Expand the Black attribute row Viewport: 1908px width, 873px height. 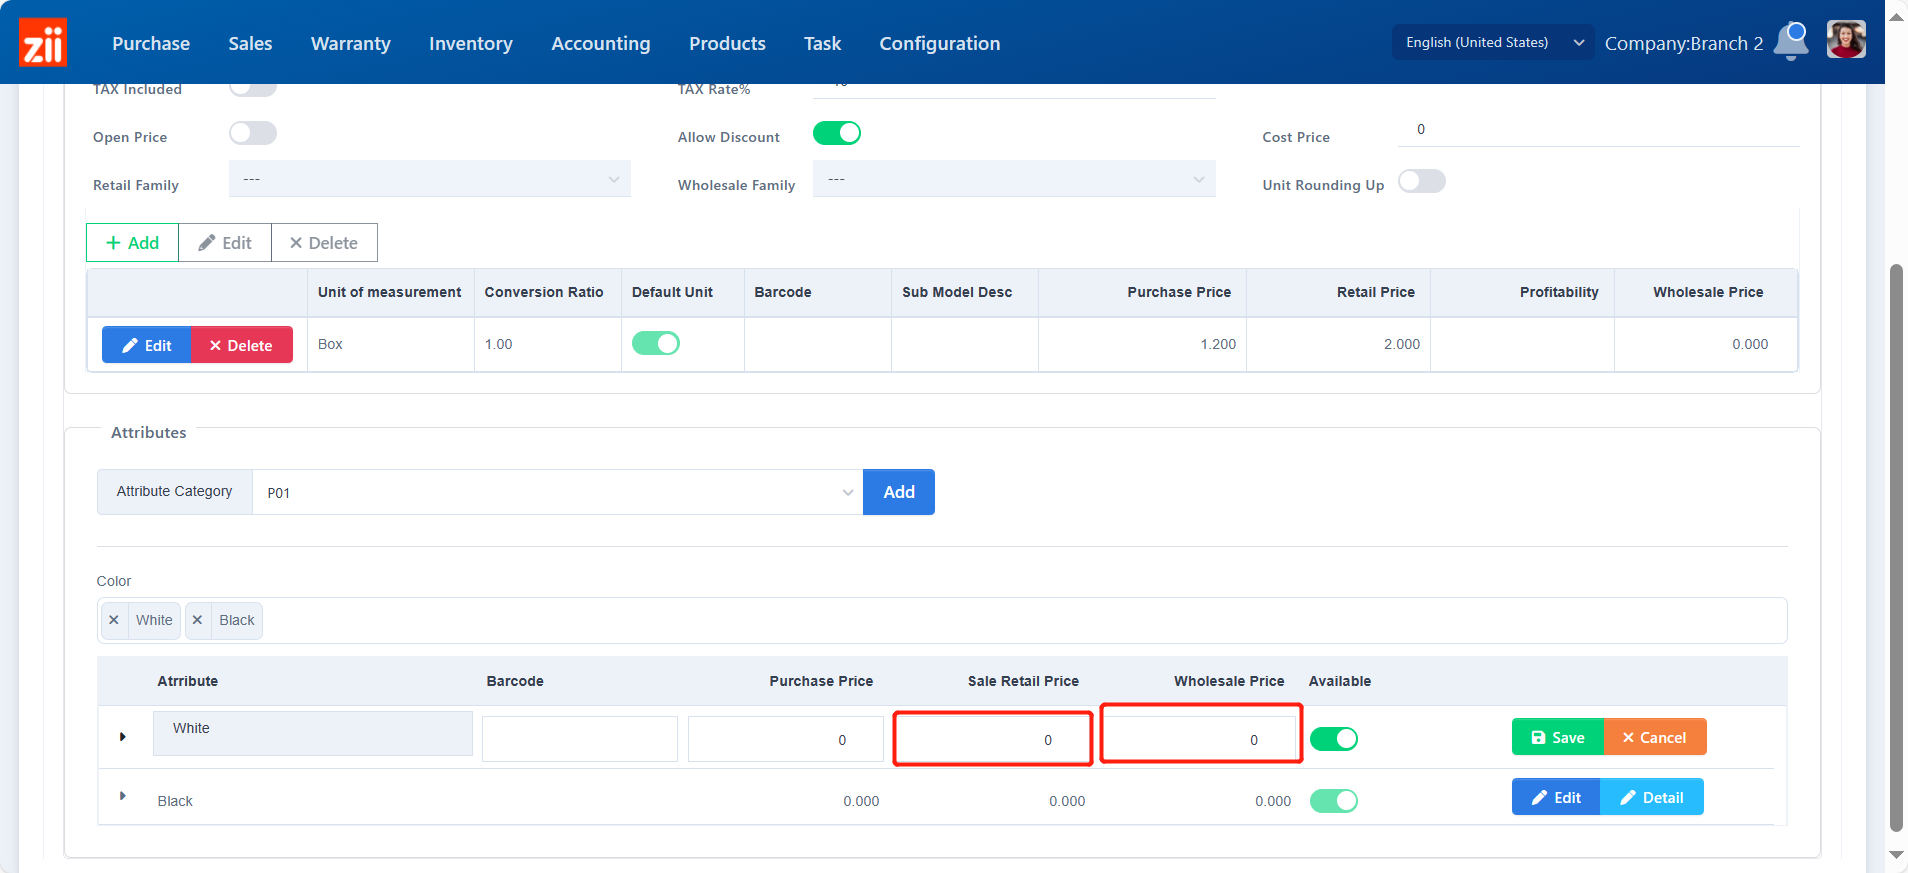(123, 796)
